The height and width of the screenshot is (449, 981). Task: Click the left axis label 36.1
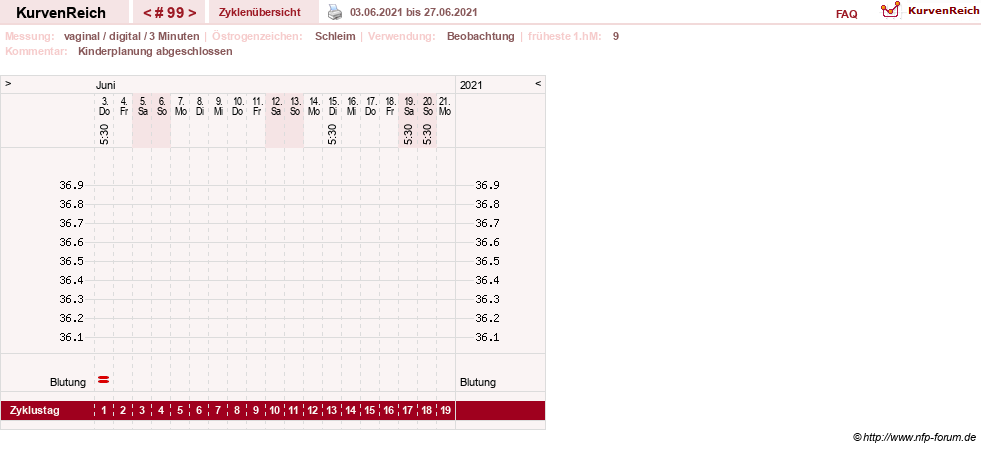pyautogui.click(x=71, y=337)
